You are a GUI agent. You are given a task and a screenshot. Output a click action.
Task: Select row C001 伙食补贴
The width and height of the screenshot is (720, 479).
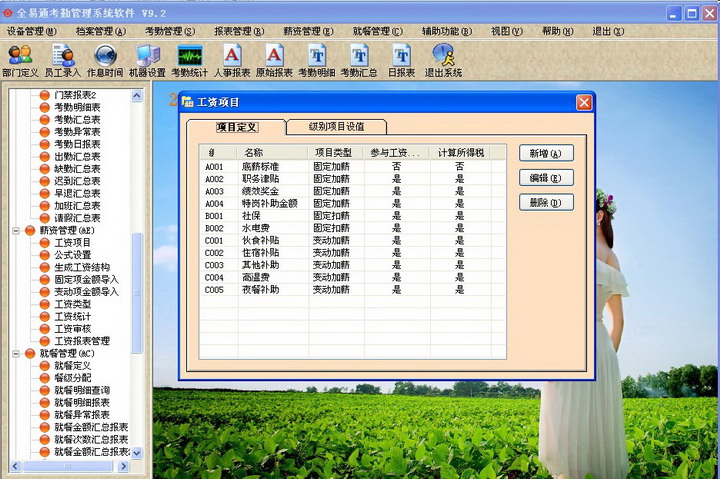353,241
